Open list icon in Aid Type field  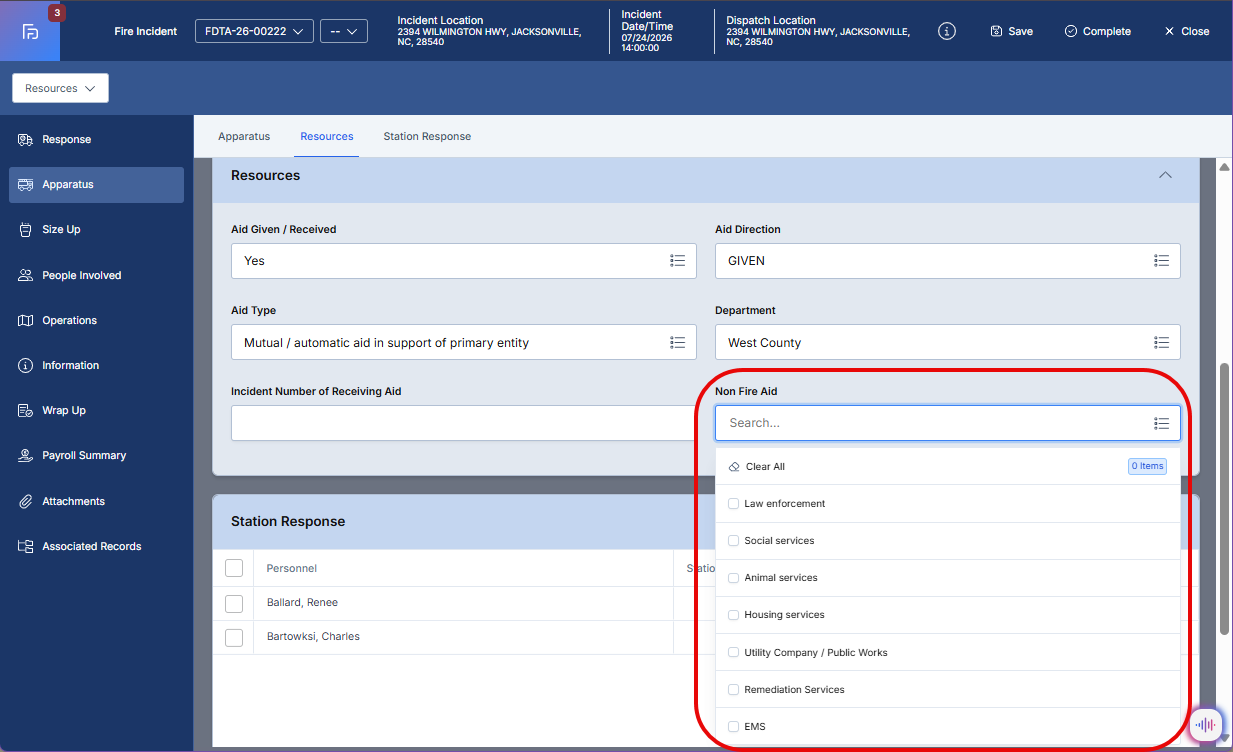coord(678,342)
